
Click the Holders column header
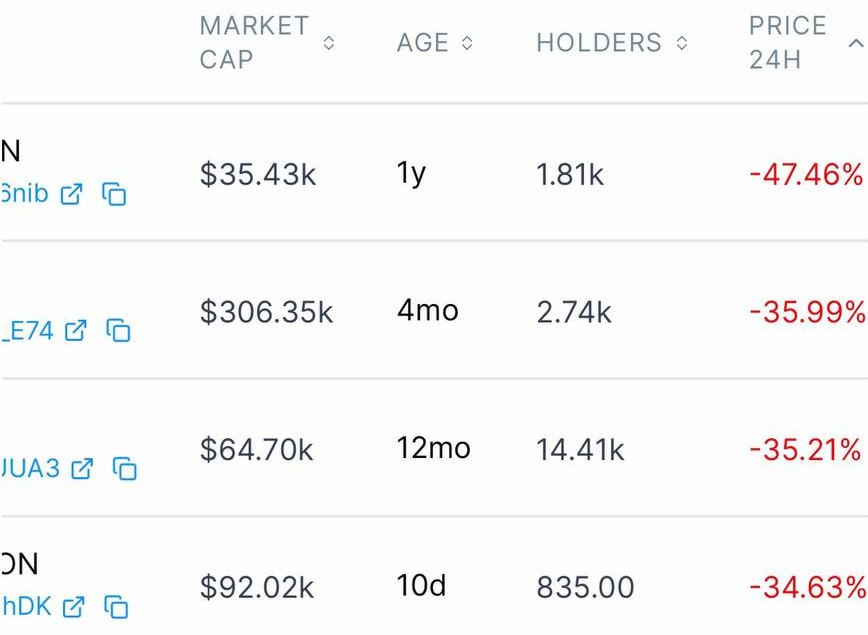coord(599,43)
